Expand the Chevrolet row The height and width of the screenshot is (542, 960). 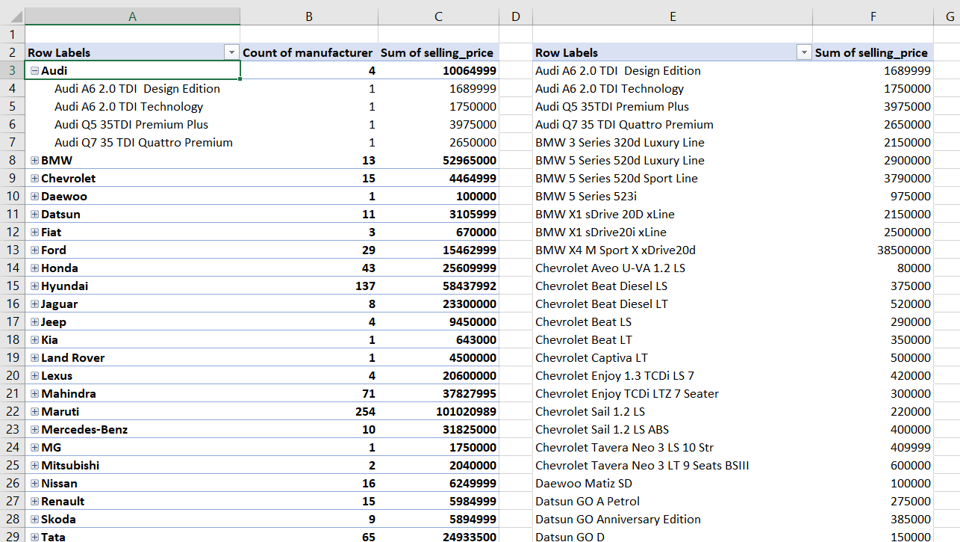click(34, 179)
